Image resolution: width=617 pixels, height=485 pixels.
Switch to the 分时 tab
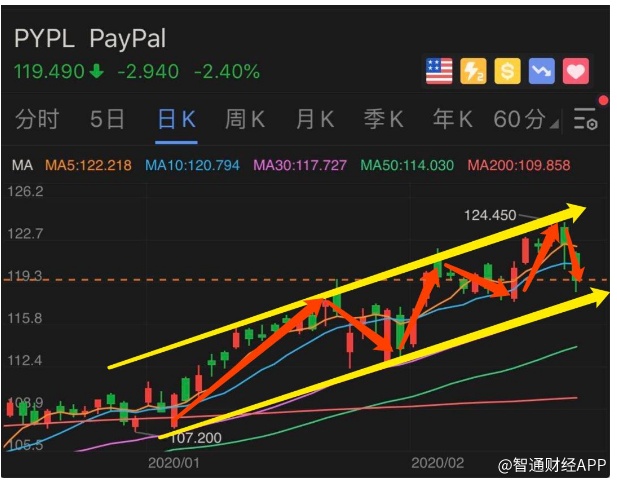click(x=37, y=119)
